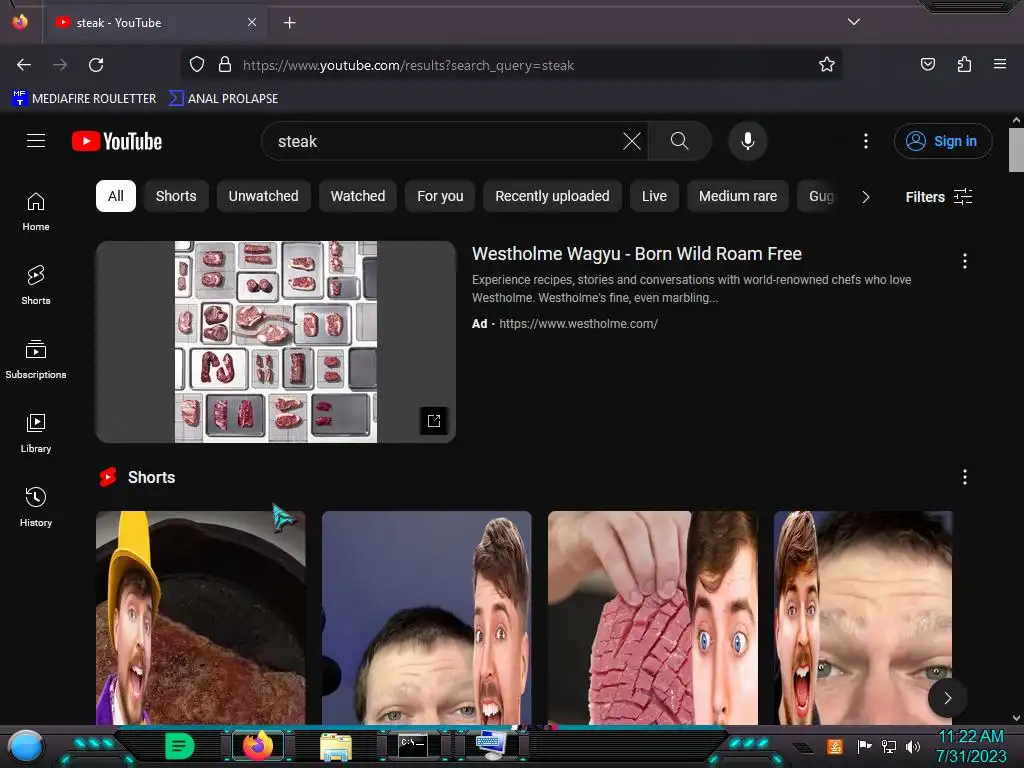This screenshot has height=768, width=1024.
Task: Bookmark this page with star
Action: 827,65
